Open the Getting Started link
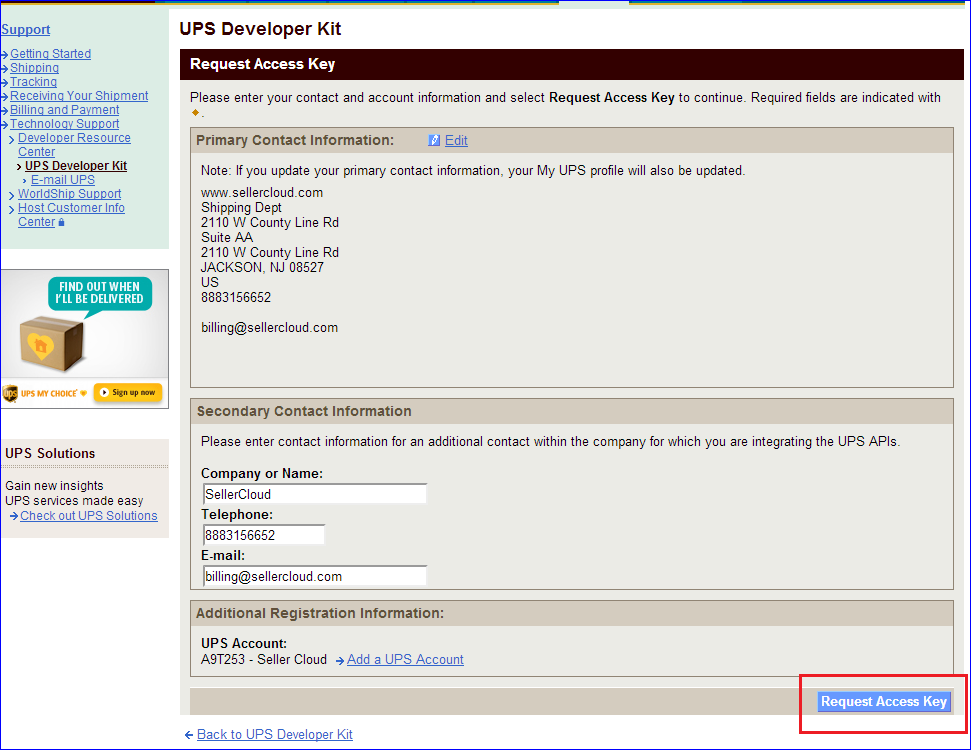This screenshot has width=971, height=750. pos(50,54)
